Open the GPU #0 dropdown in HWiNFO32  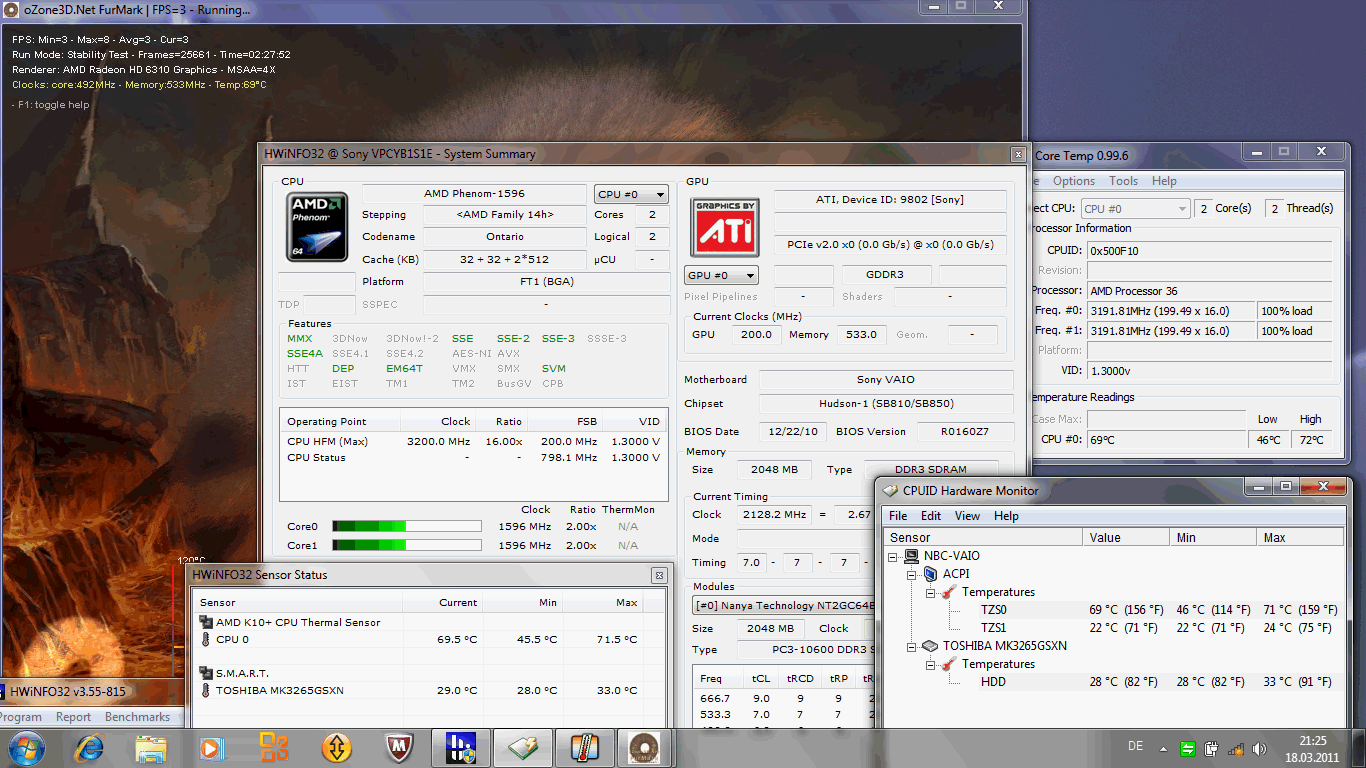pos(721,275)
